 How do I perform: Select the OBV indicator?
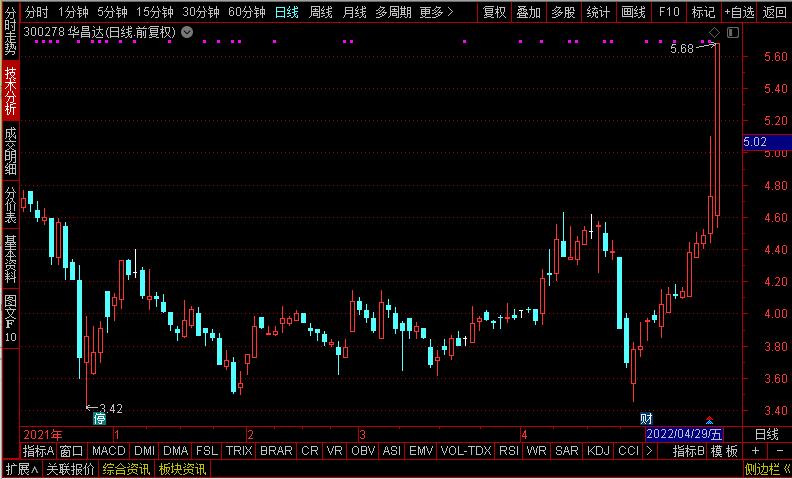pyautogui.click(x=363, y=451)
